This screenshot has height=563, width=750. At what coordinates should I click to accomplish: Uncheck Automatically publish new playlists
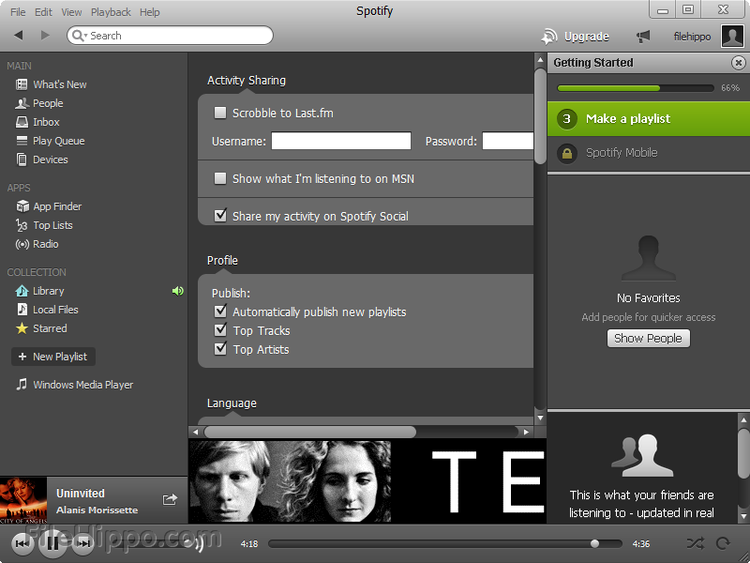click(220, 312)
